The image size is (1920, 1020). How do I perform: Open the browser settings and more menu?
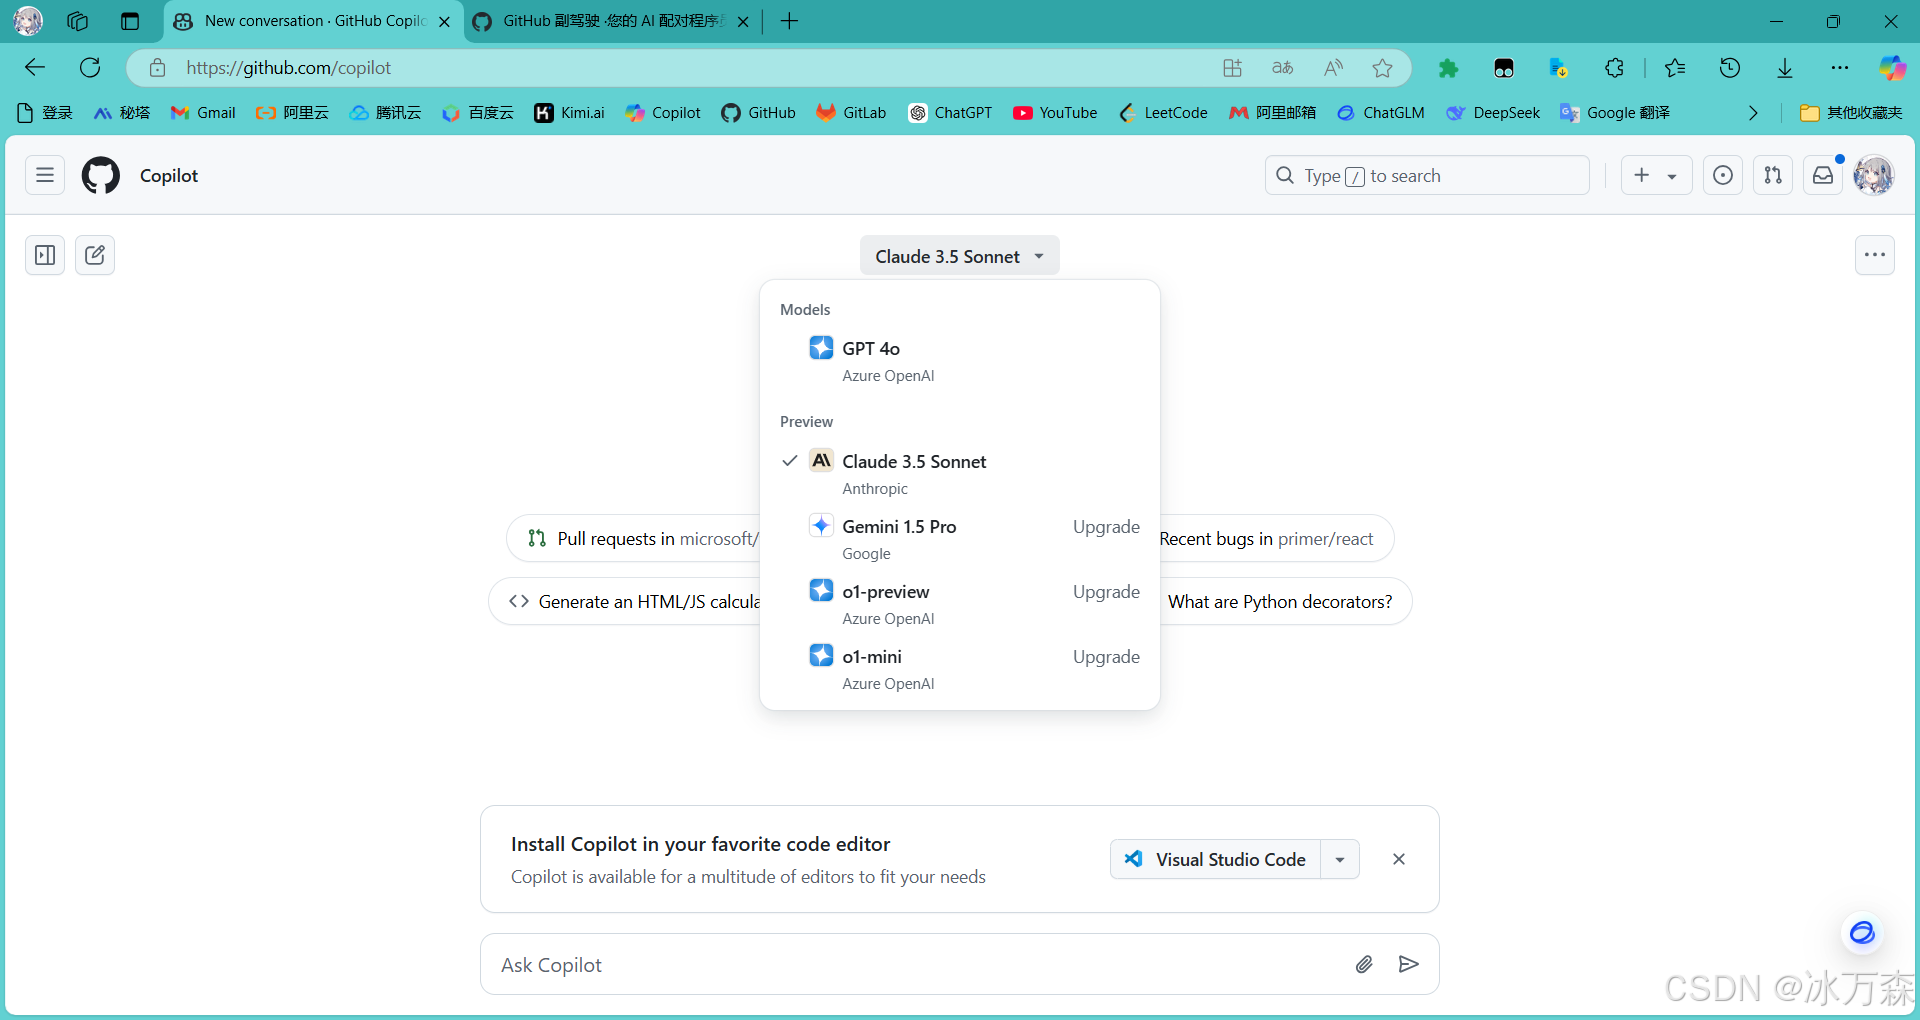[1840, 68]
